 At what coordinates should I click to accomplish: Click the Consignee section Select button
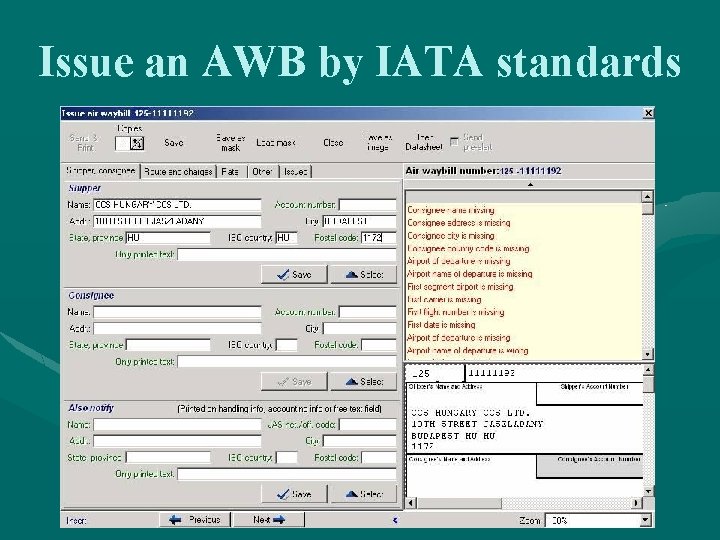364,382
